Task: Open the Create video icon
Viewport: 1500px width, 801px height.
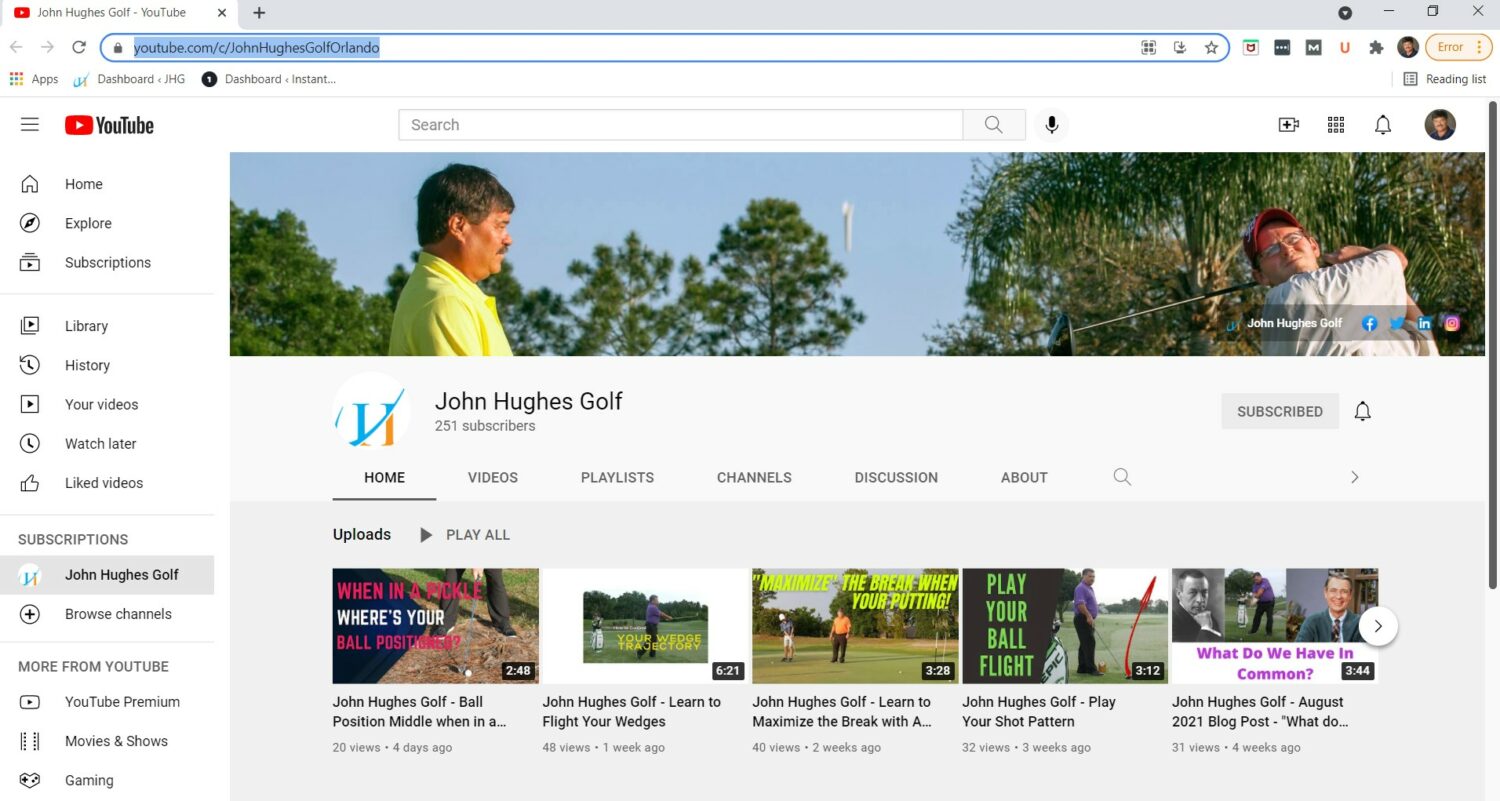Action: (1288, 125)
